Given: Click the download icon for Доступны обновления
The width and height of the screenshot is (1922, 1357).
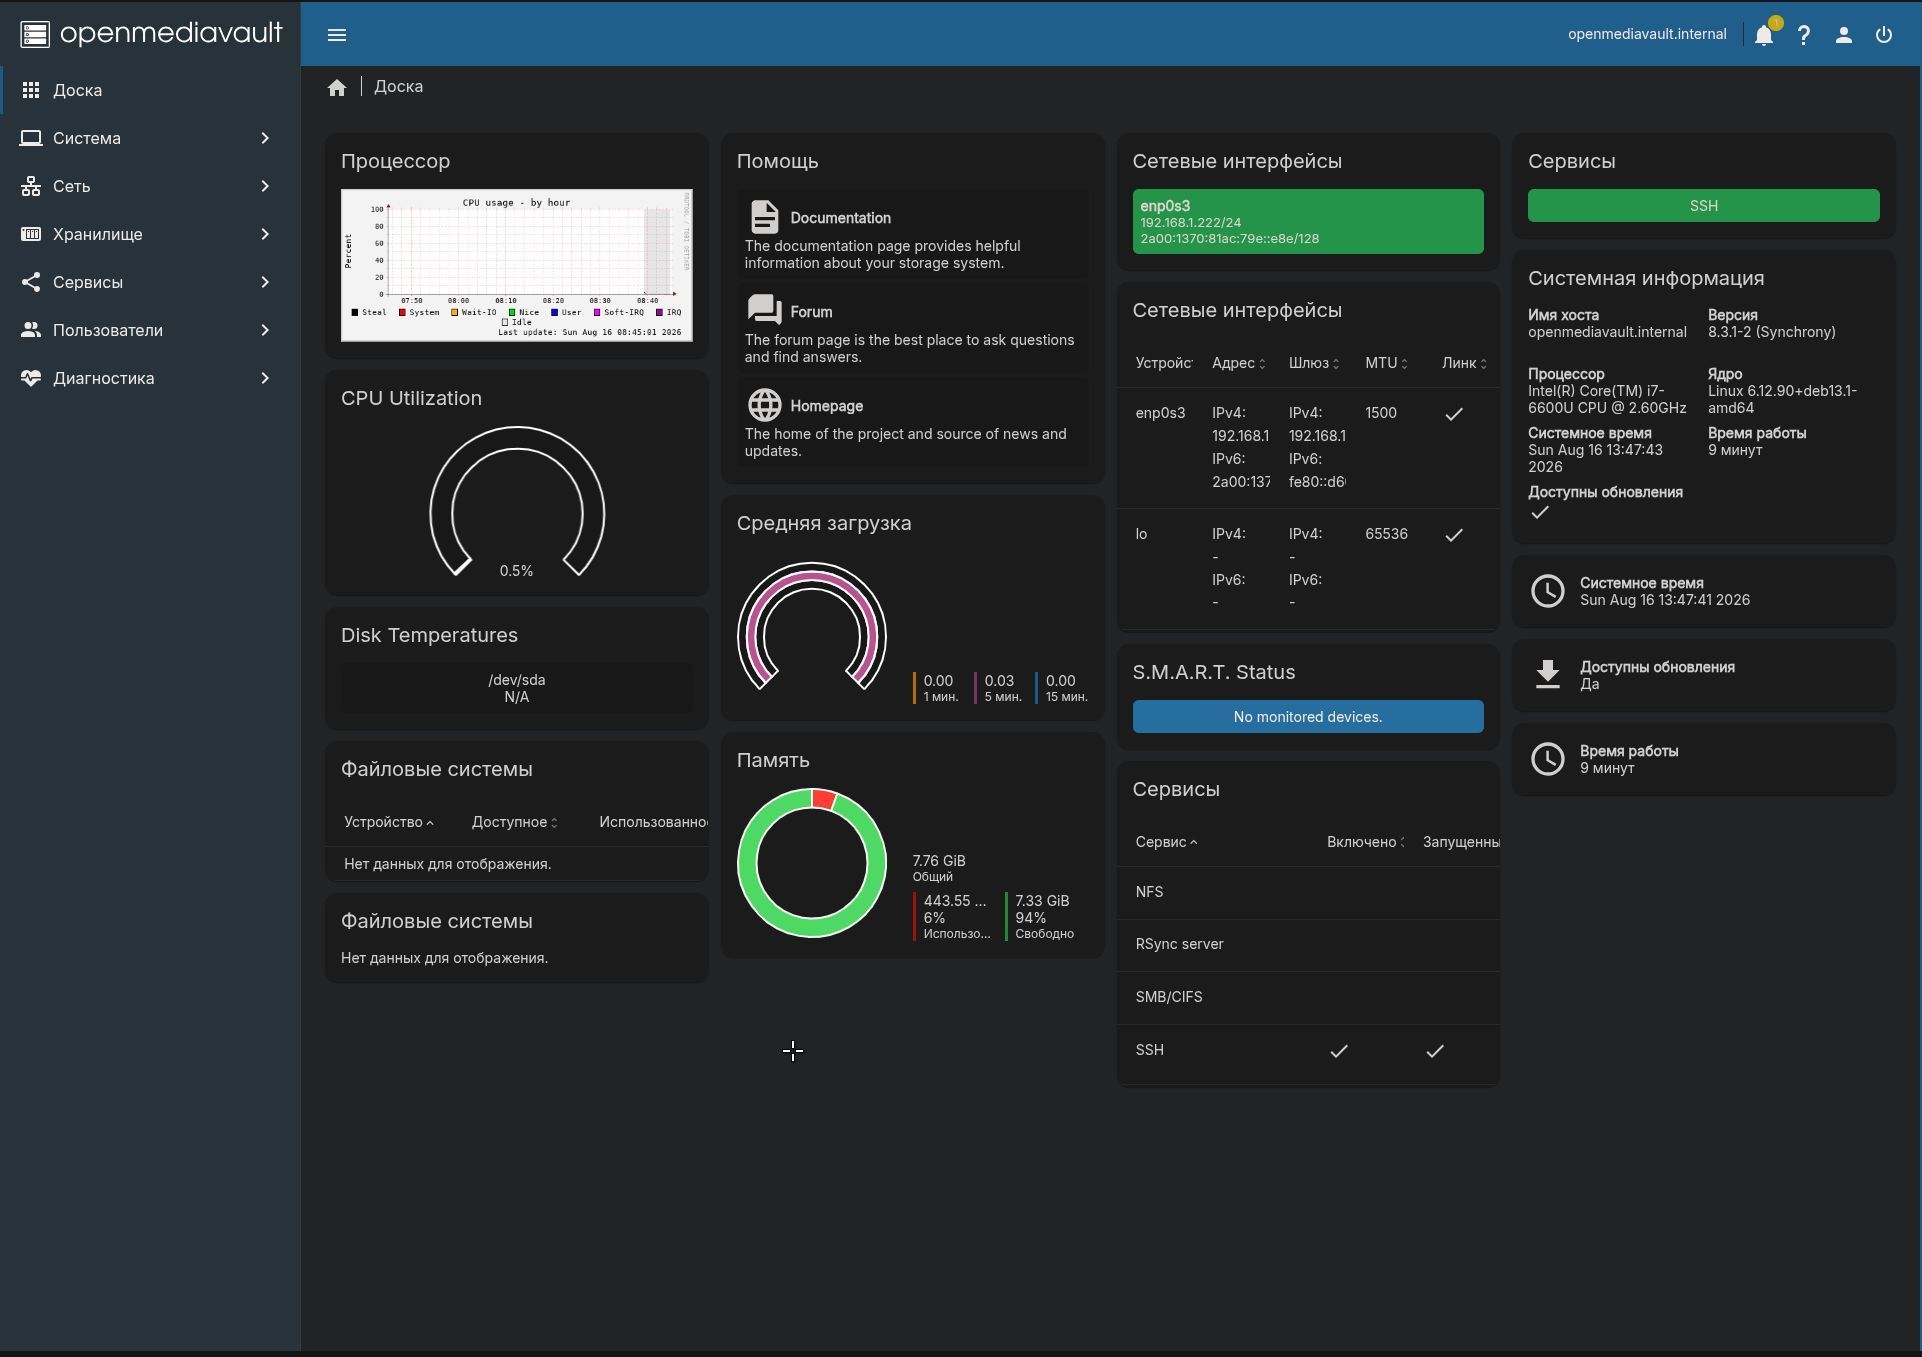Looking at the screenshot, I should click(x=1548, y=675).
